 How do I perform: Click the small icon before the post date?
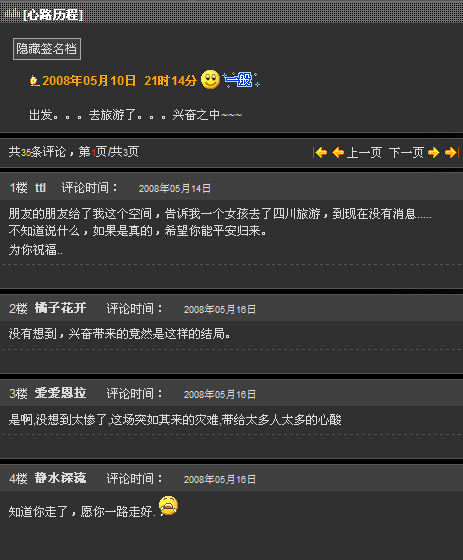[x=34, y=81]
